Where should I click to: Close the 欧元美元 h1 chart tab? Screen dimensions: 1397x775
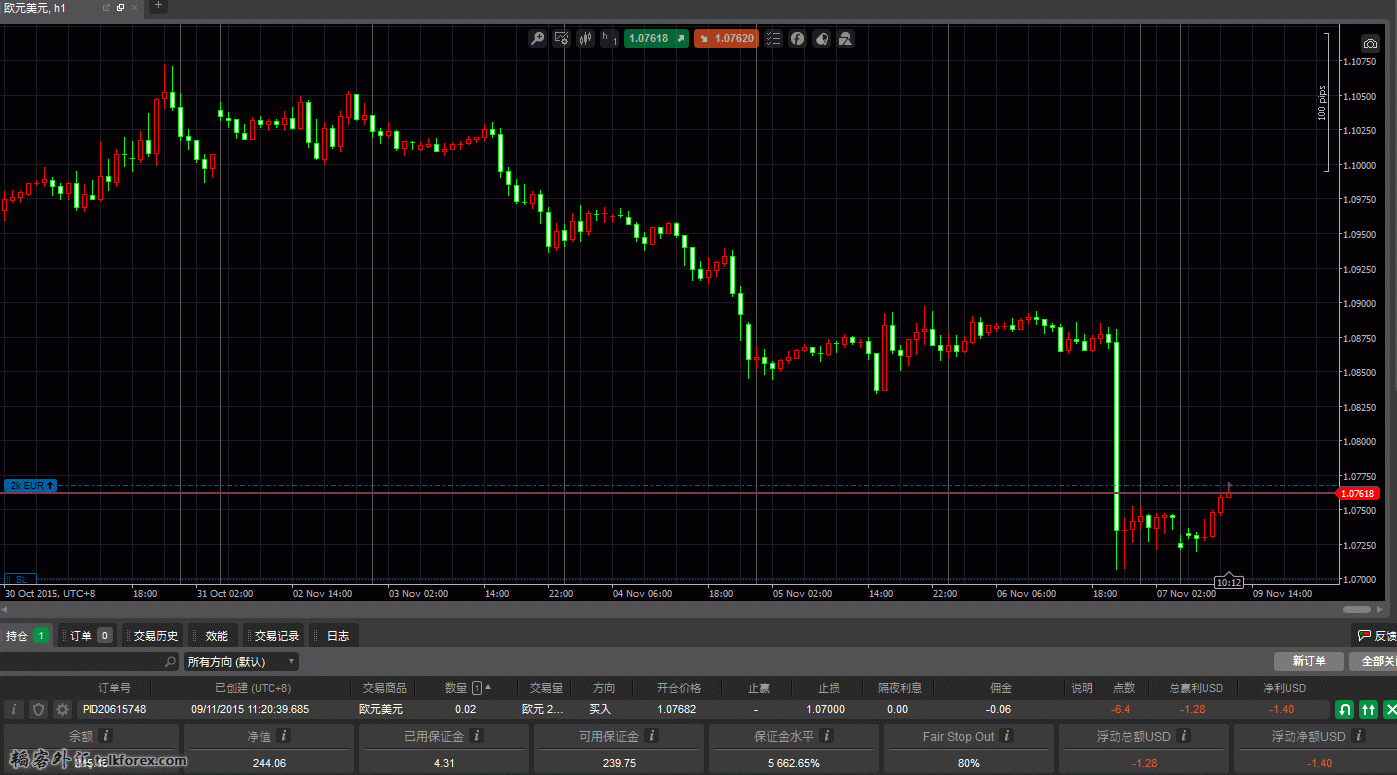[134, 8]
